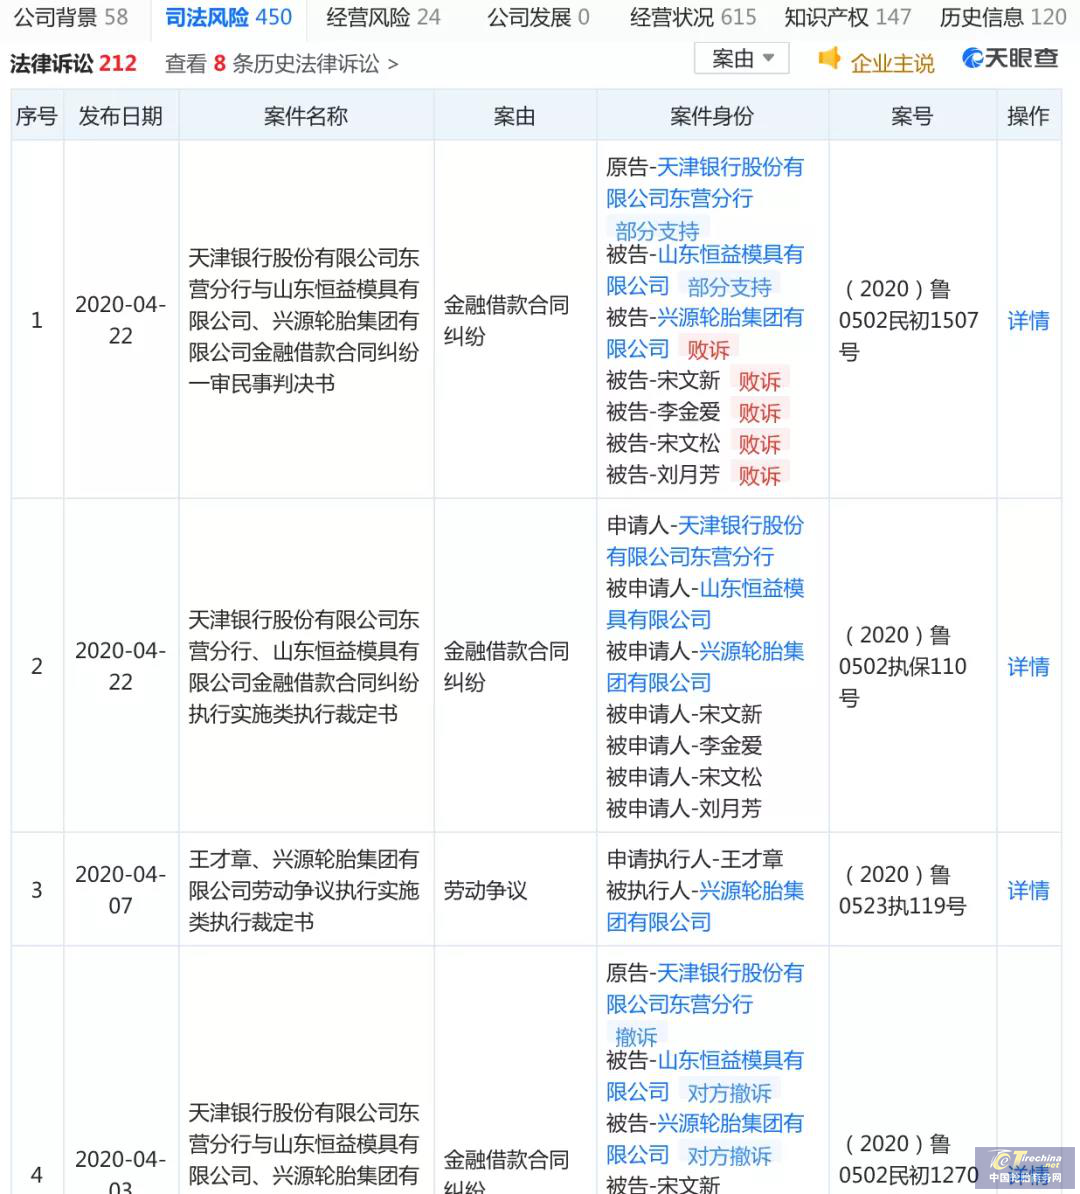This screenshot has height=1194, width=1080.
Task: Open 详情 for case 民初1507号
Action: coord(1028,321)
